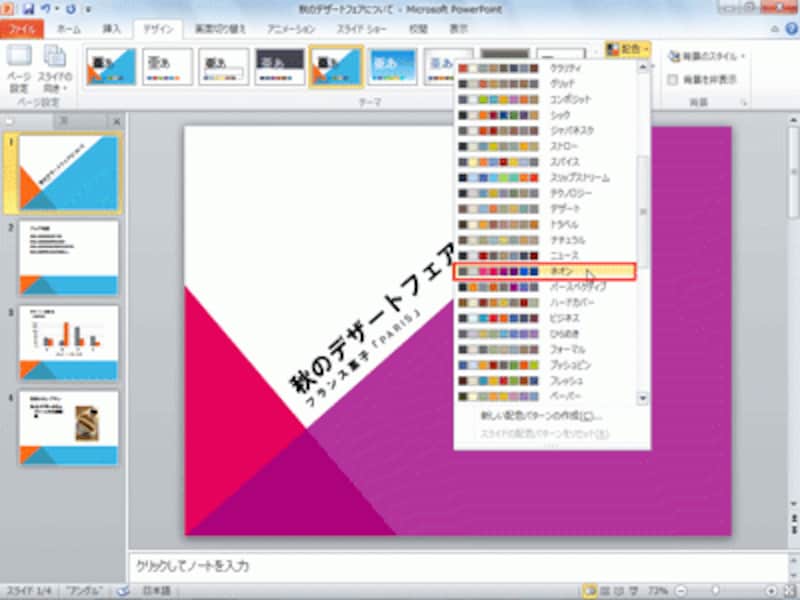Click the zoom in plus button
800x600 pixels.
(771, 591)
